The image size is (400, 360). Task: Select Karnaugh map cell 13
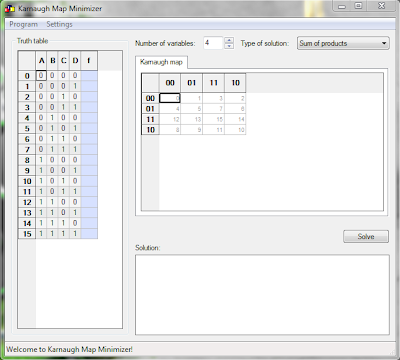tap(192, 119)
